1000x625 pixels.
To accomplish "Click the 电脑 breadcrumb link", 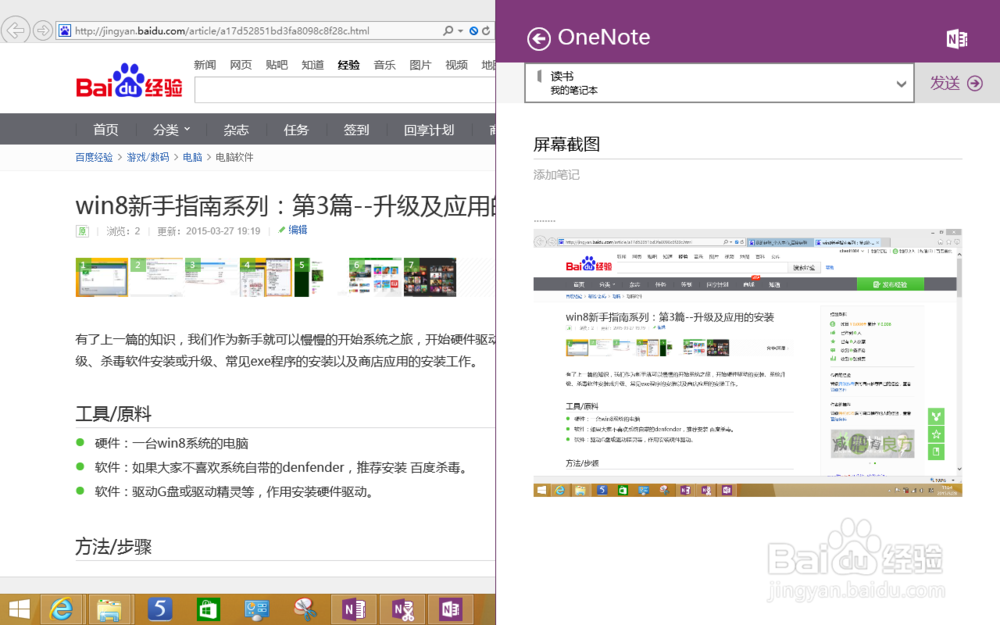I will [192, 157].
